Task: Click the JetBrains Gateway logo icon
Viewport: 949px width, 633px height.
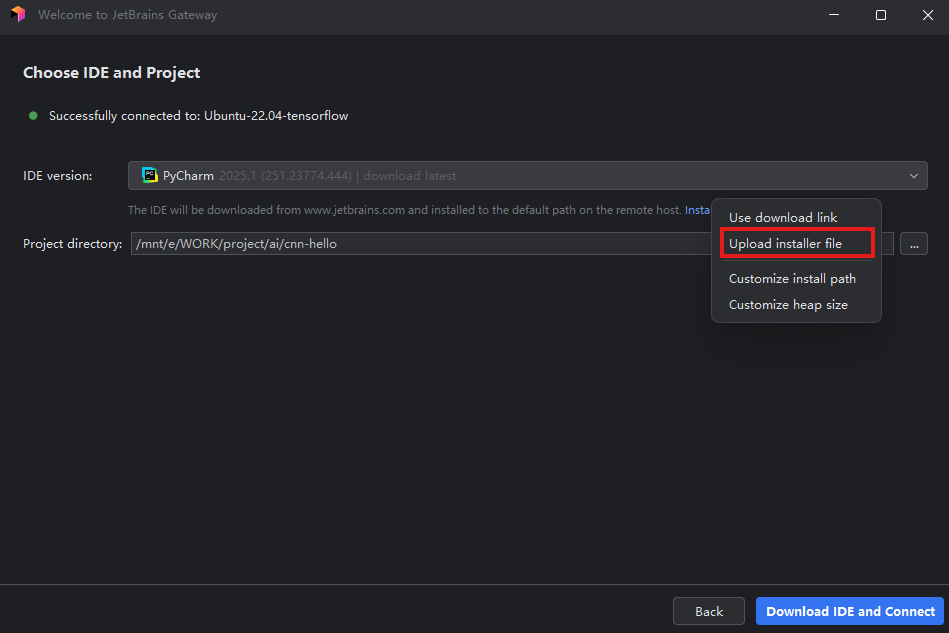Action: pos(18,14)
